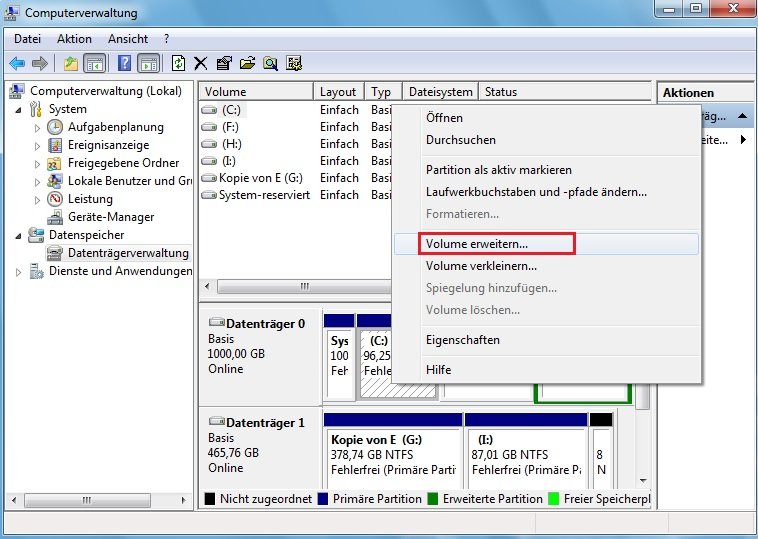
Task: Open the Datei menu
Action: (x=27, y=39)
